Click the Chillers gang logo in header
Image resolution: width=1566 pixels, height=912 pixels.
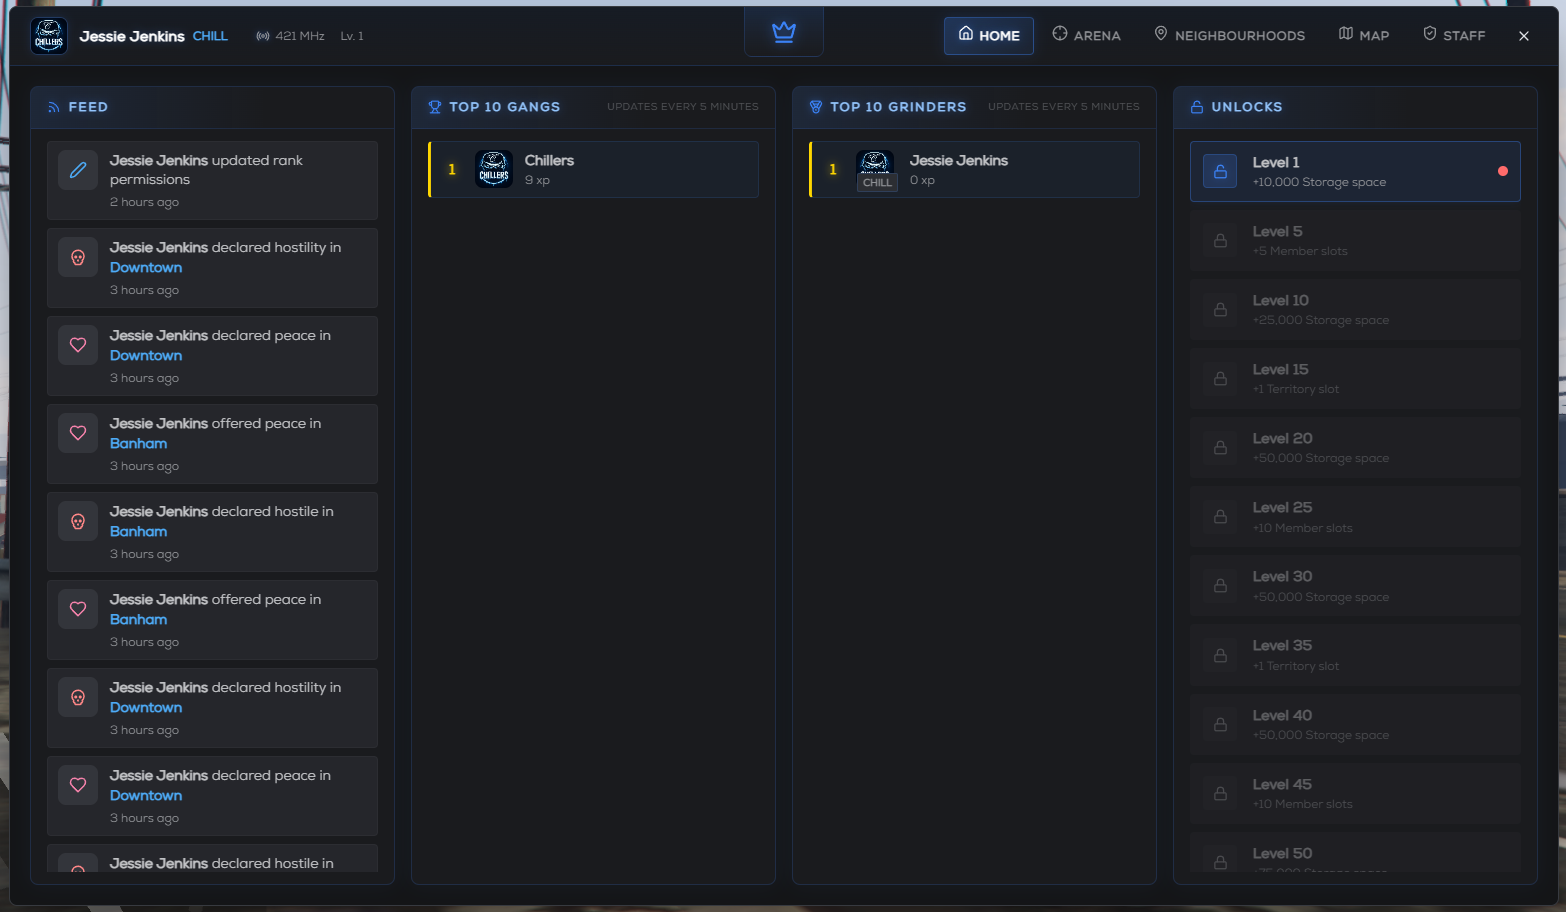tap(49, 36)
